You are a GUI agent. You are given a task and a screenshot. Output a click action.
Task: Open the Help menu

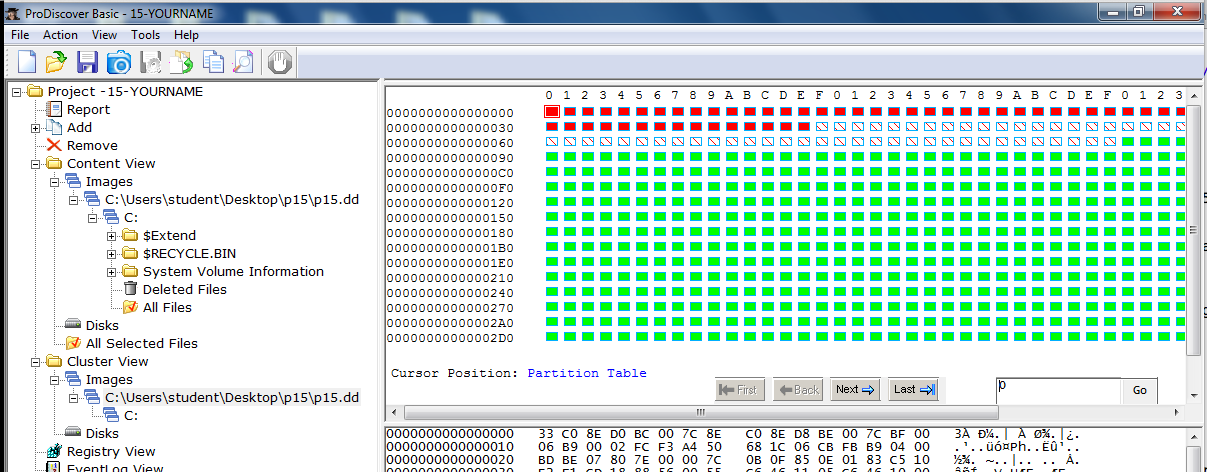[186, 34]
